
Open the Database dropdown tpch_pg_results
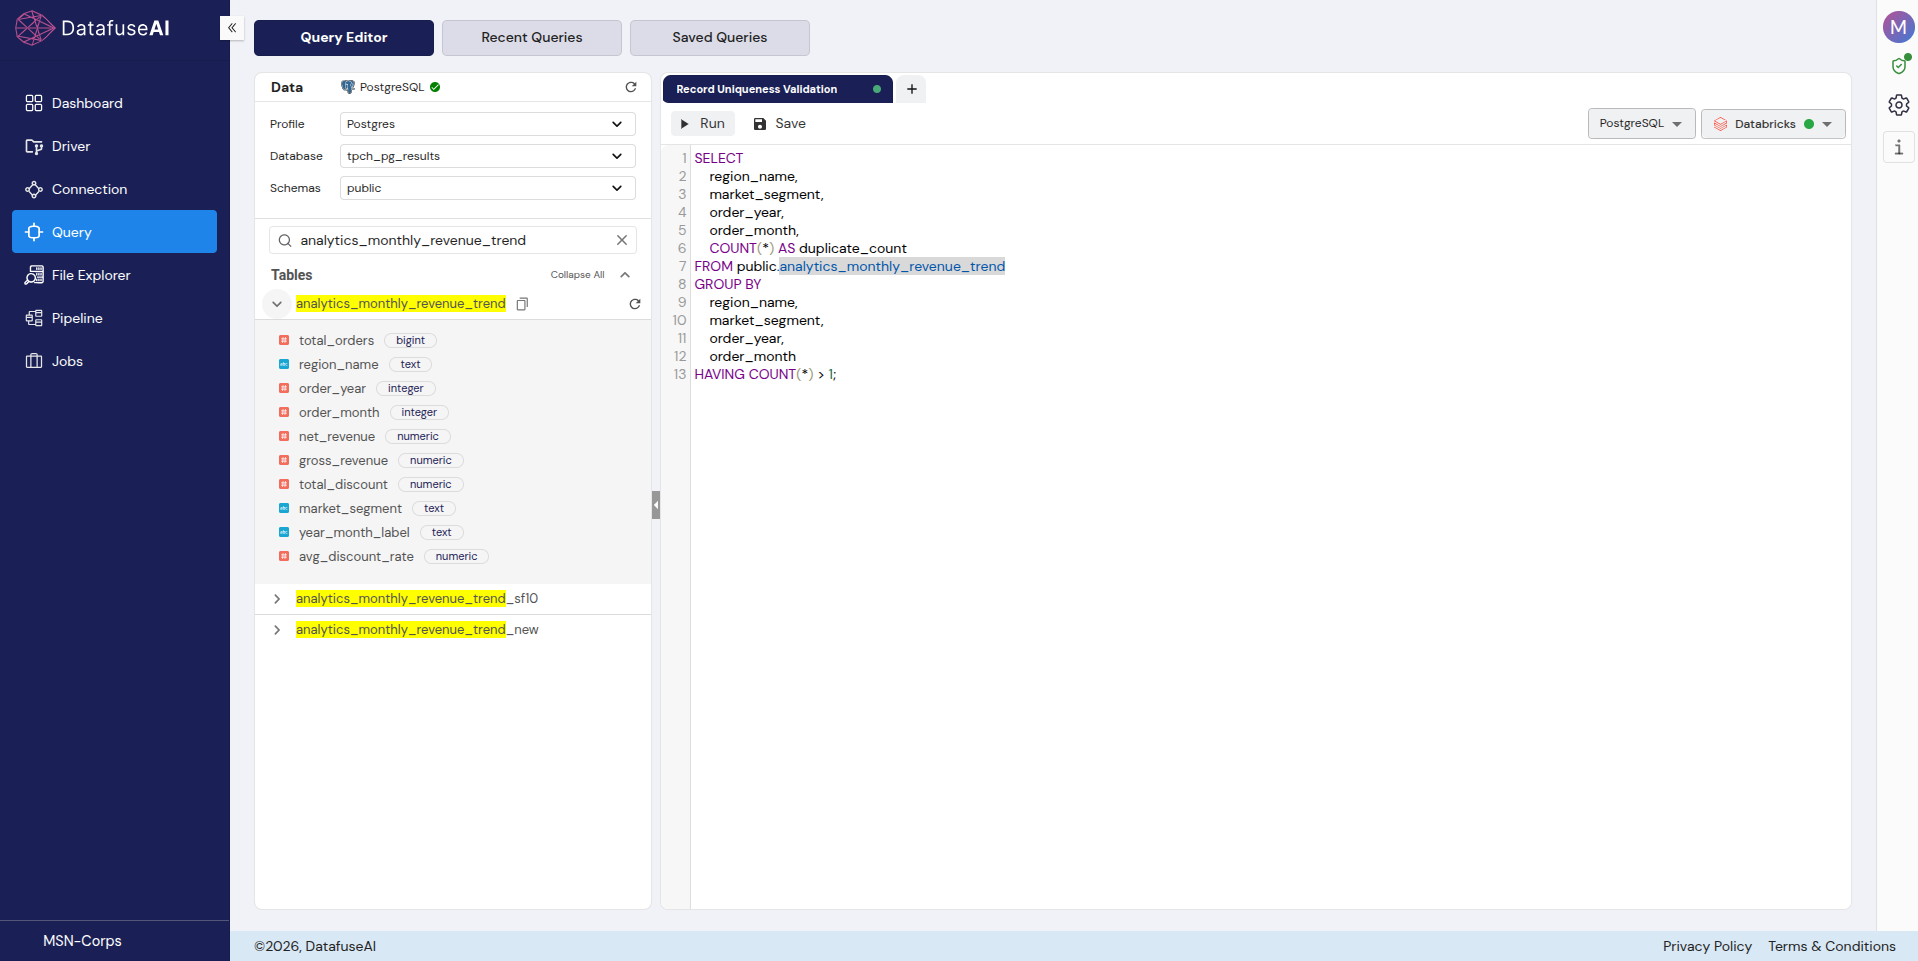(488, 156)
